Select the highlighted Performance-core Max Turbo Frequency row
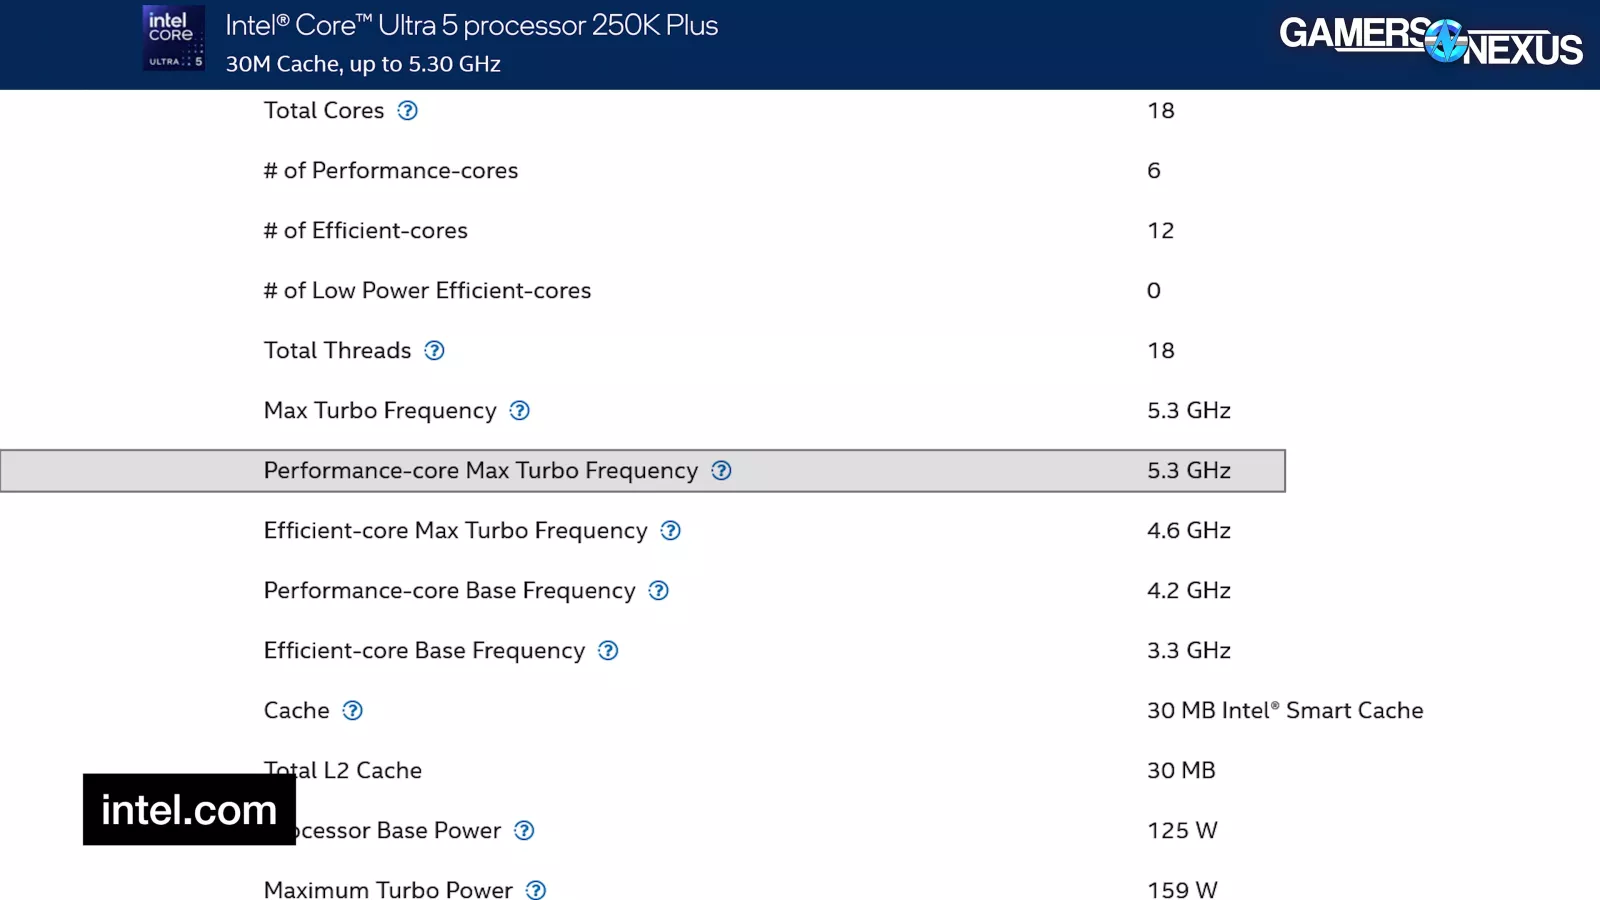The image size is (1600, 900). point(642,471)
